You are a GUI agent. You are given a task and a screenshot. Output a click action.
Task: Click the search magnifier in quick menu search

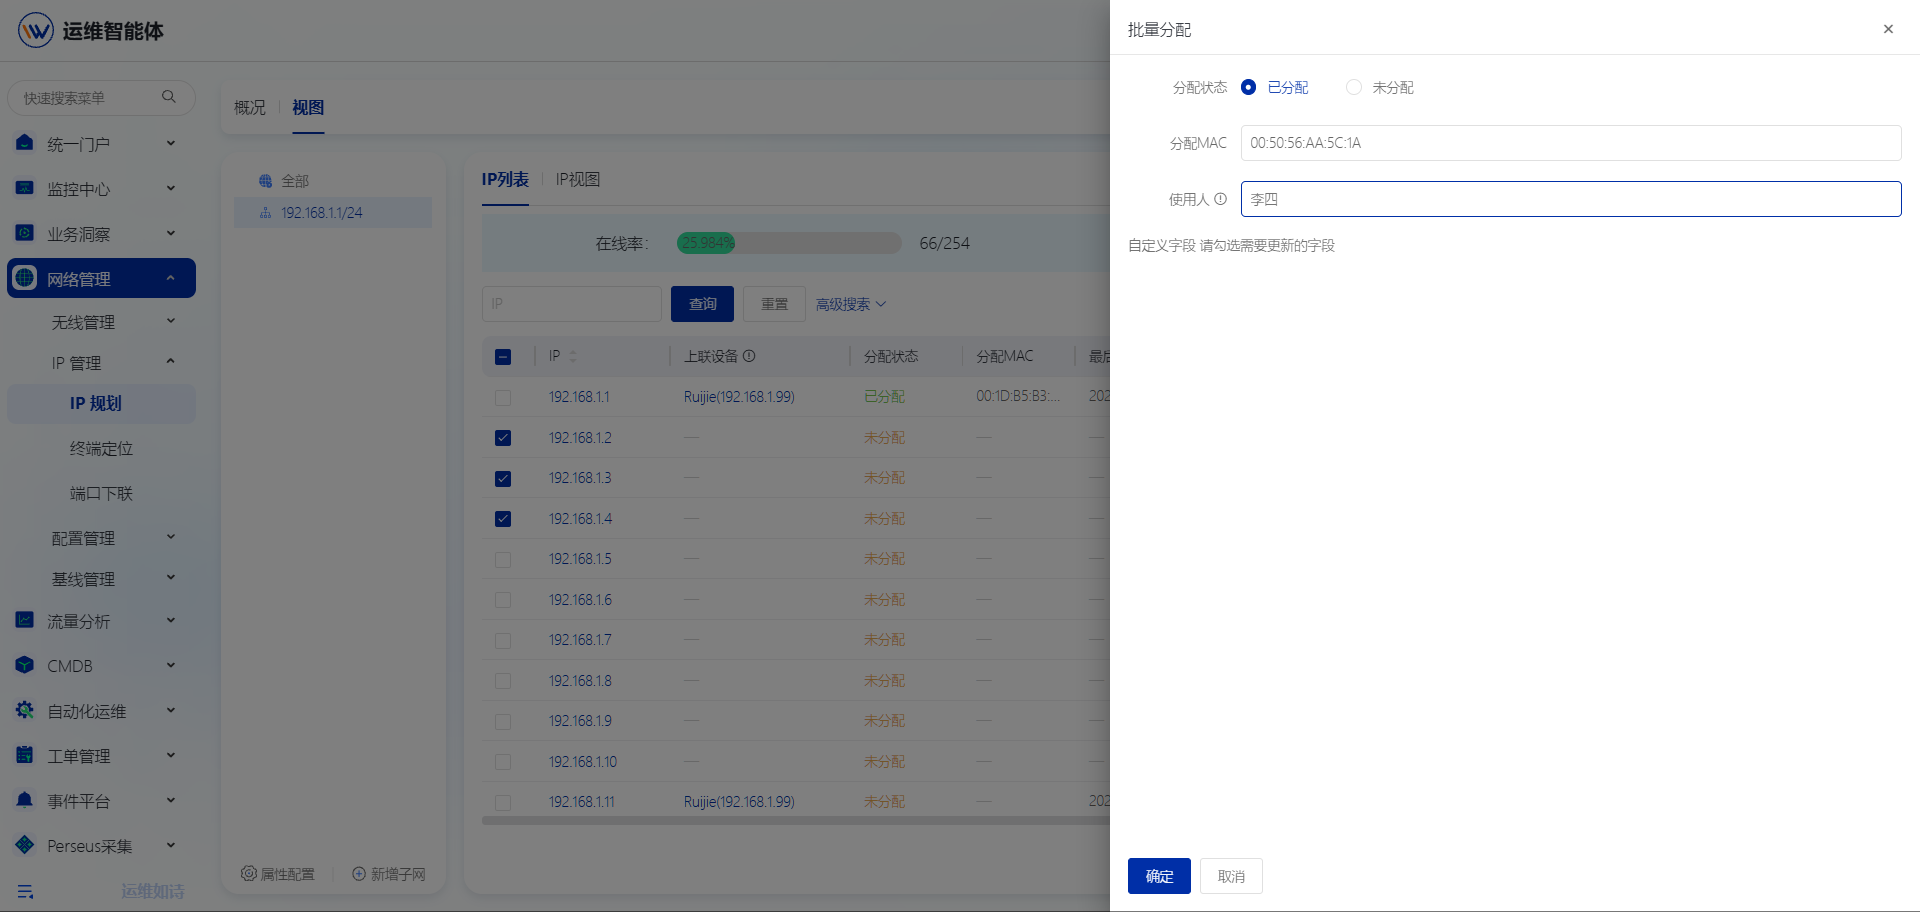[x=169, y=97]
